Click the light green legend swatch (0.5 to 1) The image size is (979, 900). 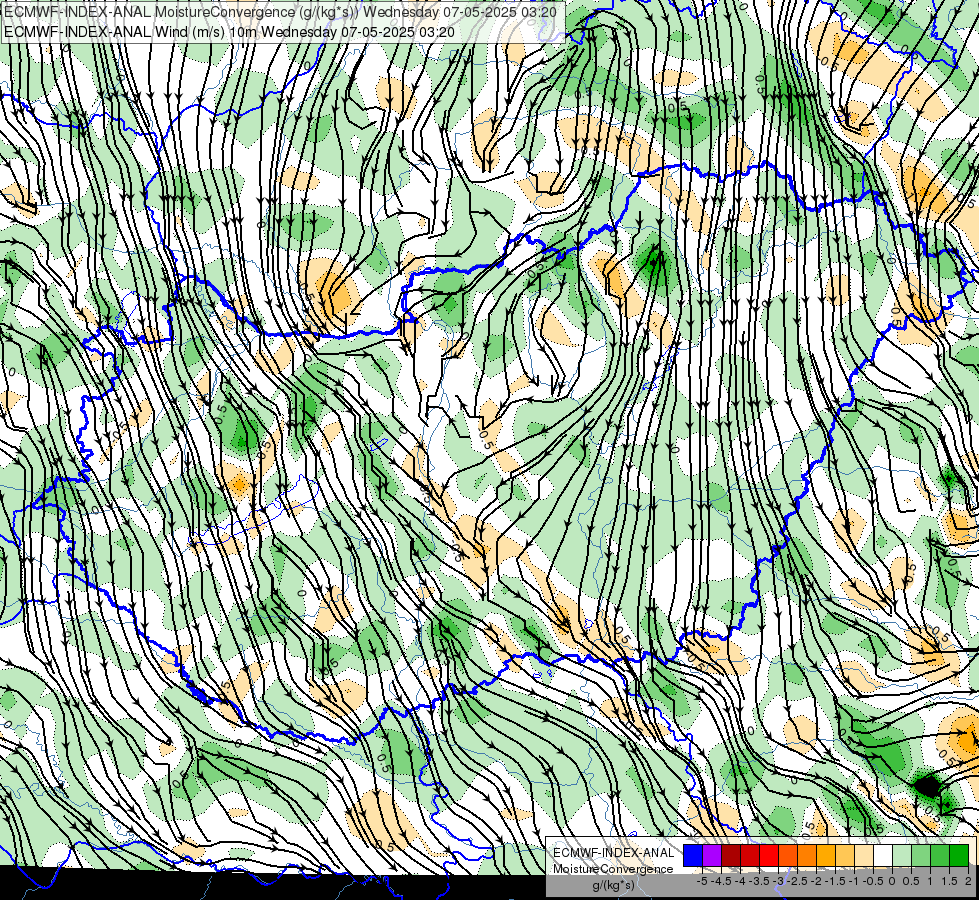point(920,855)
